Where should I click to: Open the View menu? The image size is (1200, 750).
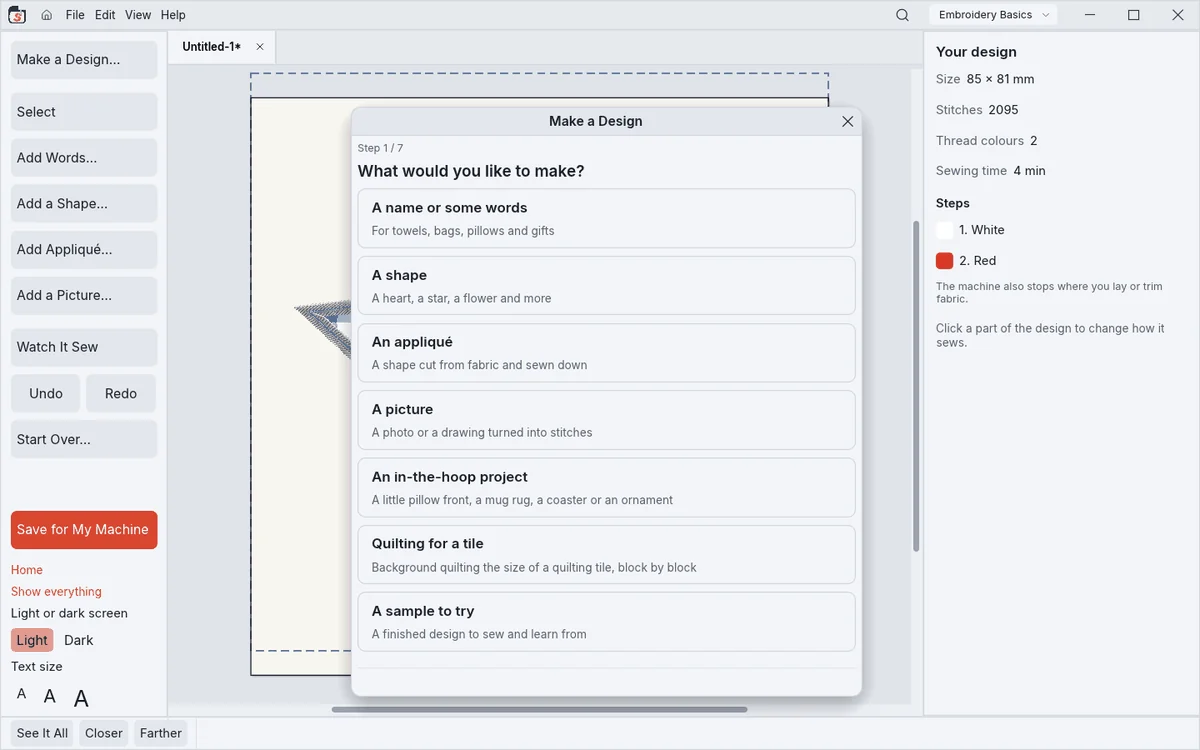tap(138, 15)
